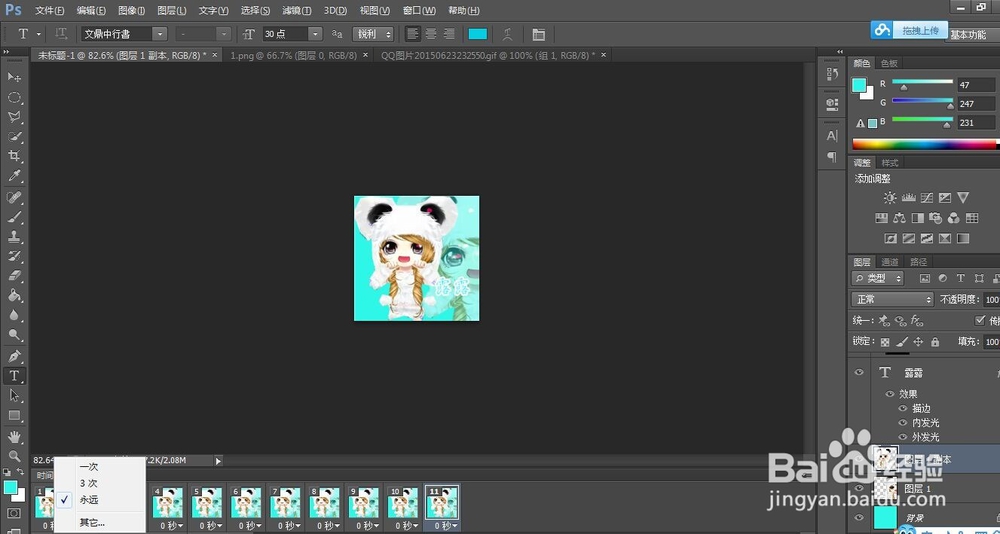Toggle character and paragraph panels button
The width and height of the screenshot is (1000, 534).
pos(539,34)
